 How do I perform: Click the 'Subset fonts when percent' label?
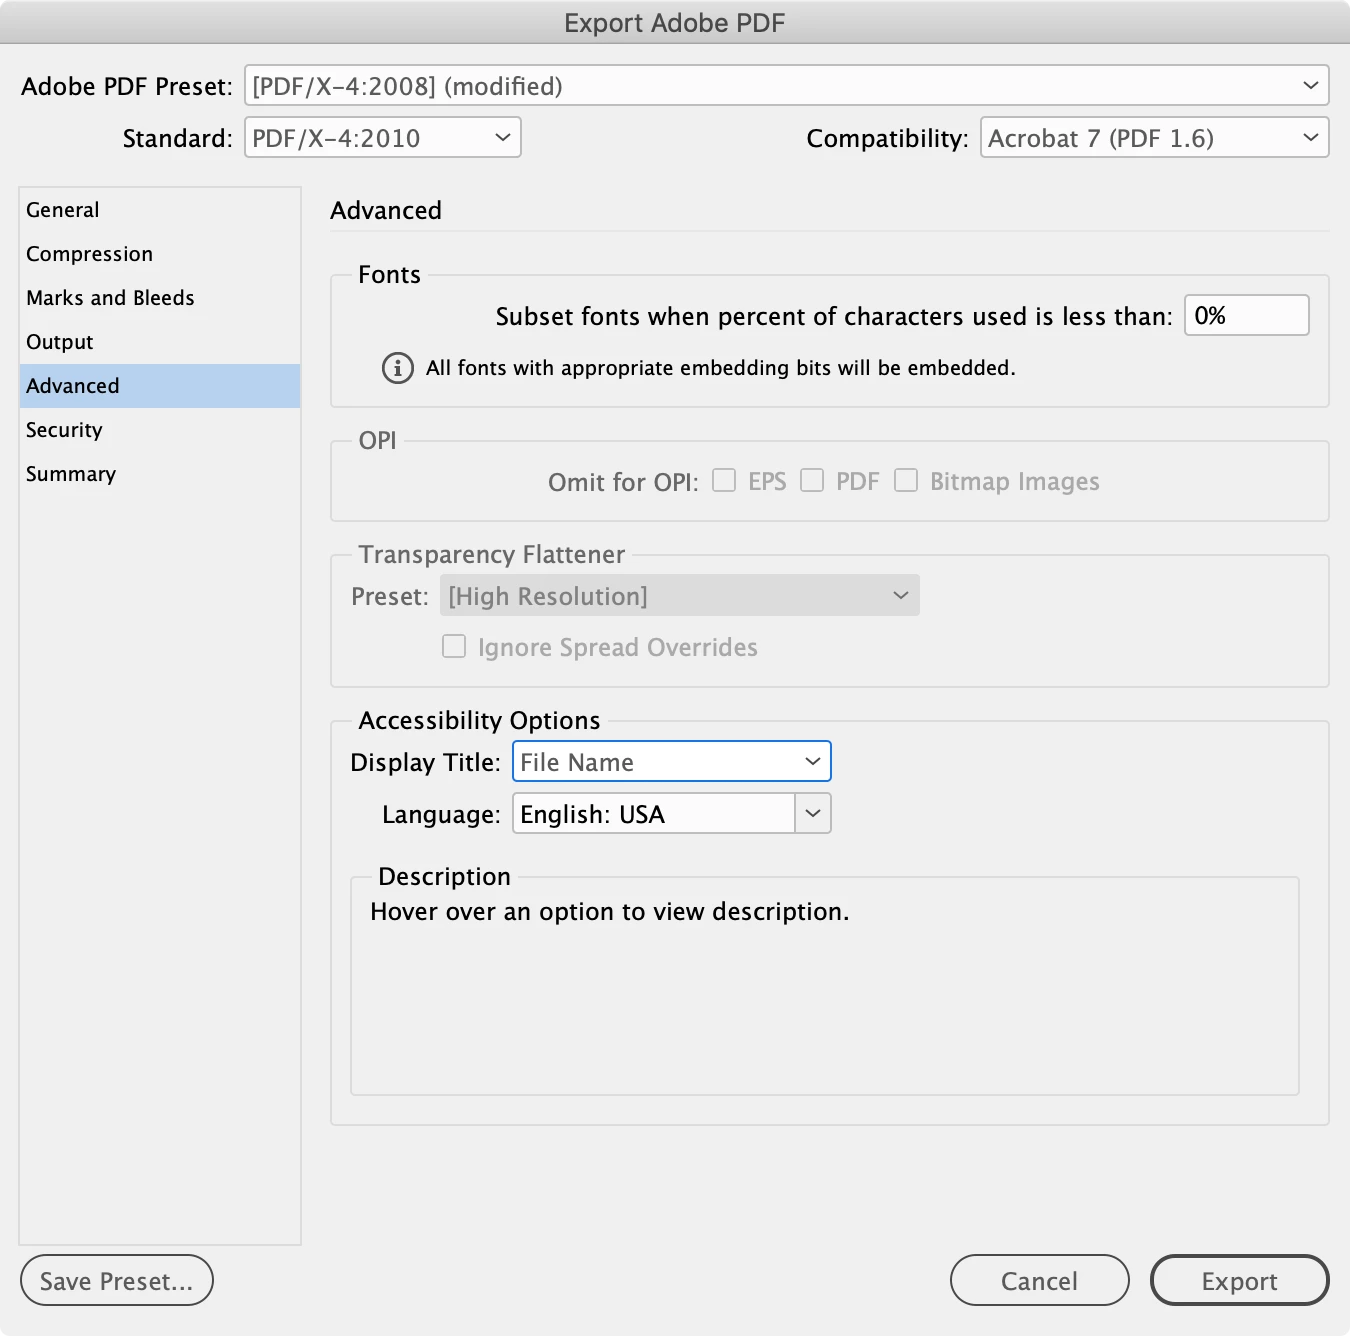coord(834,317)
